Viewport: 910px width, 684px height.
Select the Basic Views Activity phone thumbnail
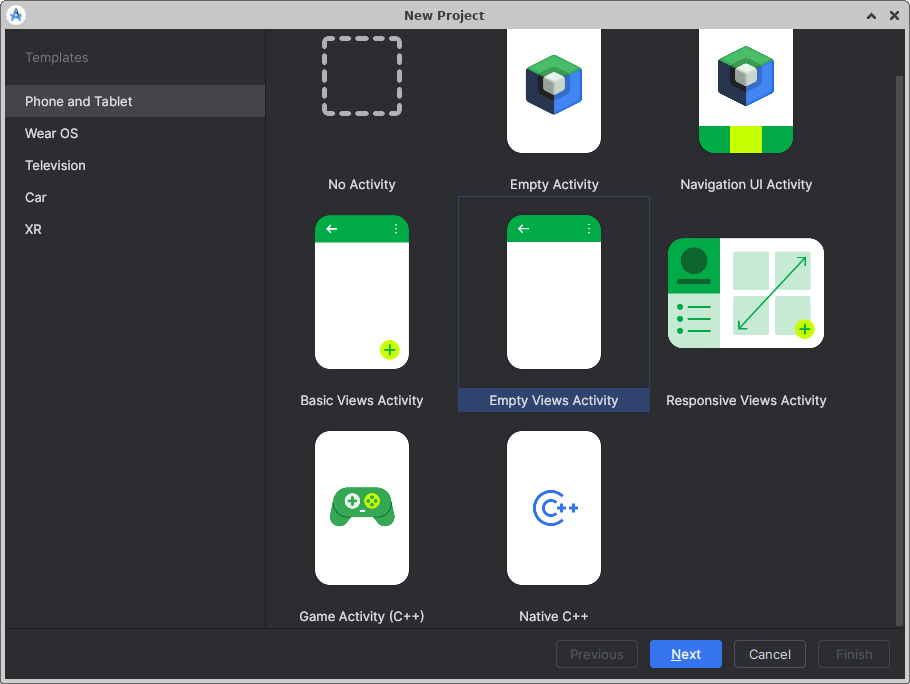coord(361,292)
